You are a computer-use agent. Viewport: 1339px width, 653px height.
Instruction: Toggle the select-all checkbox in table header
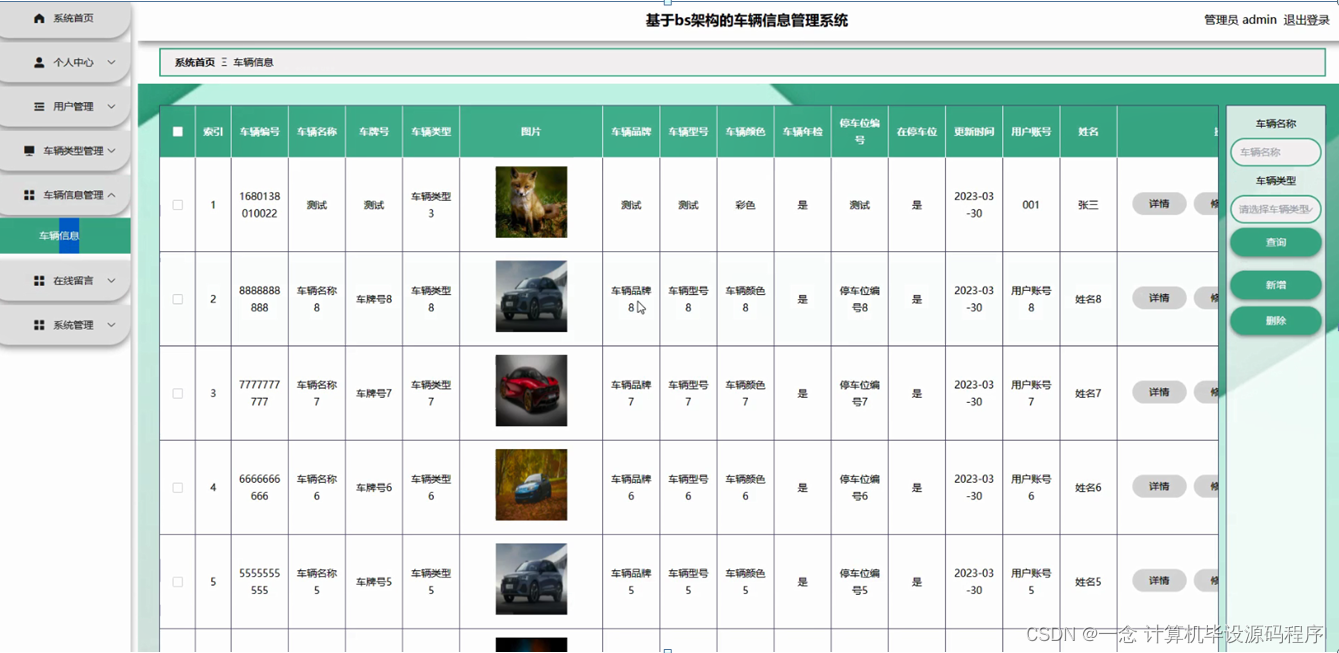point(178,132)
